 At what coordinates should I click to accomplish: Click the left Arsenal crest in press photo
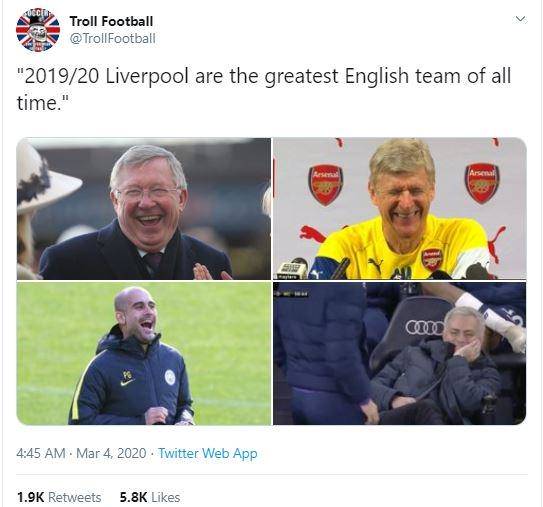(x=326, y=185)
